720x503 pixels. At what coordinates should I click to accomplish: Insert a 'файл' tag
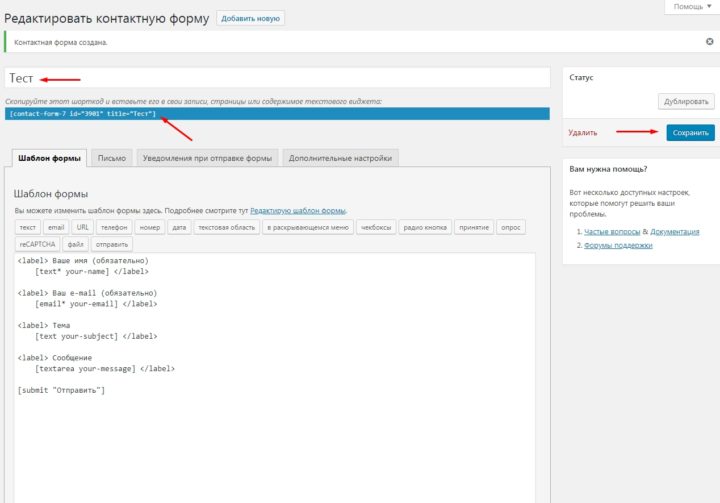(x=75, y=244)
